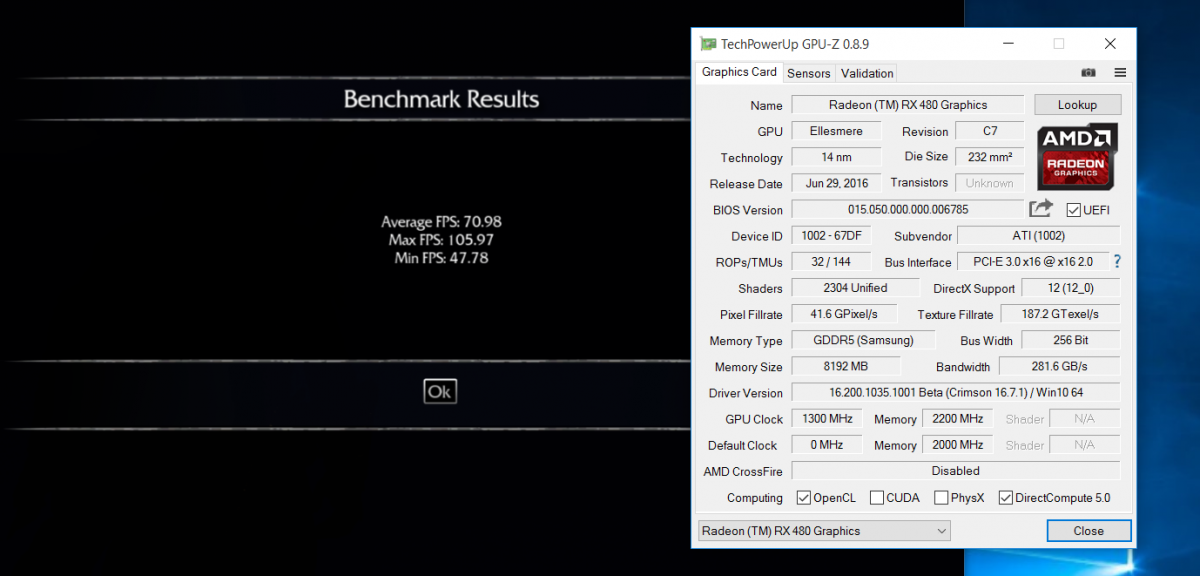This screenshot has height=576, width=1200.
Task: Click the BIOS export share icon
Action: tap(1041, 208)
